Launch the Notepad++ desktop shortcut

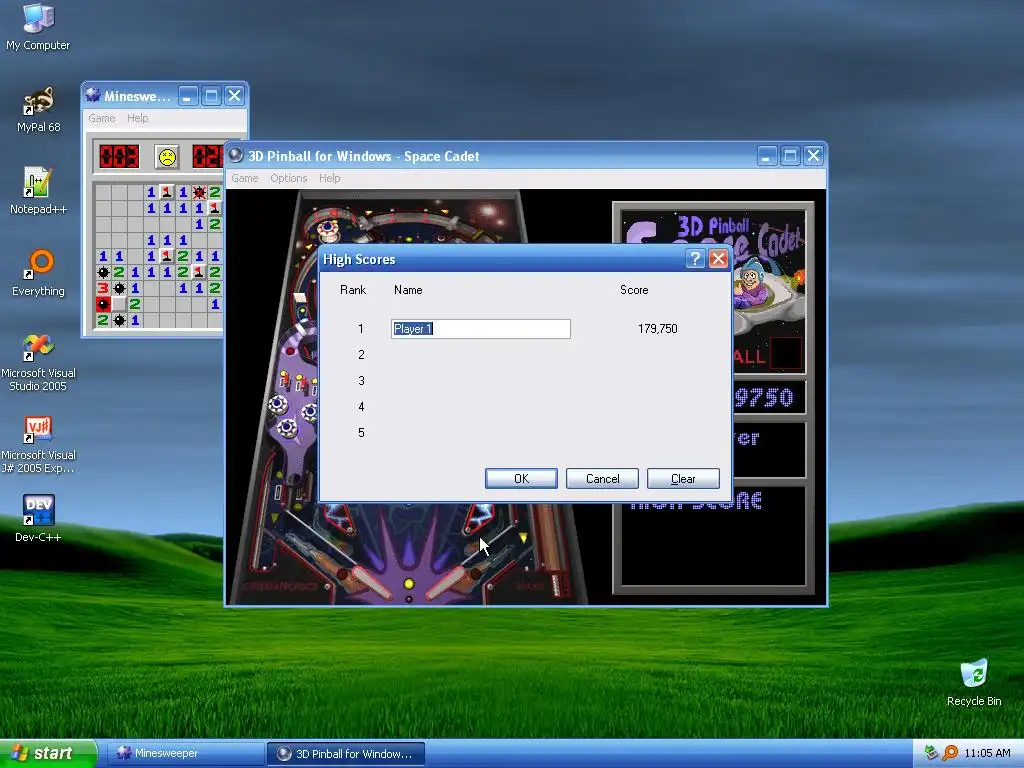tap(38, 191)
